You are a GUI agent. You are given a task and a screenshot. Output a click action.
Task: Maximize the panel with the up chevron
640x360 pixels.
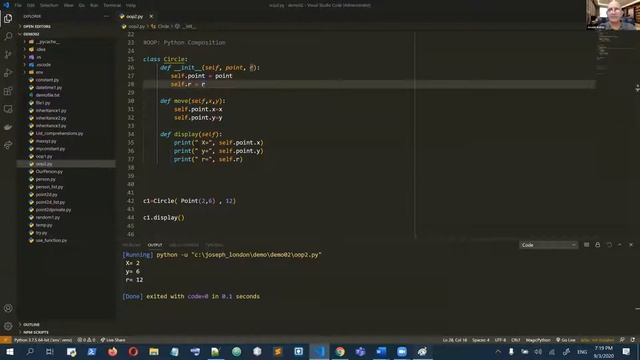[x=620, y=245]
